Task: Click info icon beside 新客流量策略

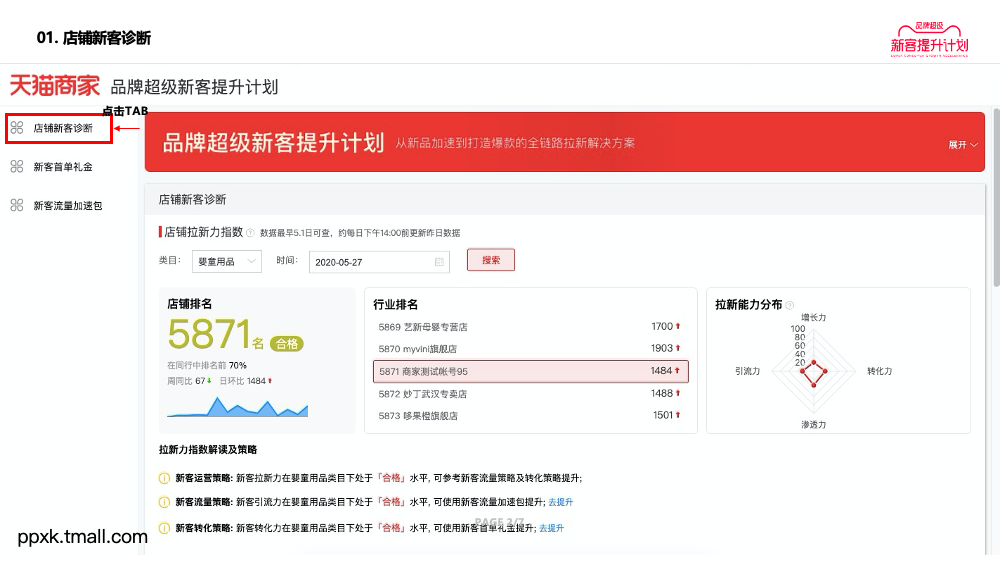Action: pyautogui.click(x=164, y=502)
